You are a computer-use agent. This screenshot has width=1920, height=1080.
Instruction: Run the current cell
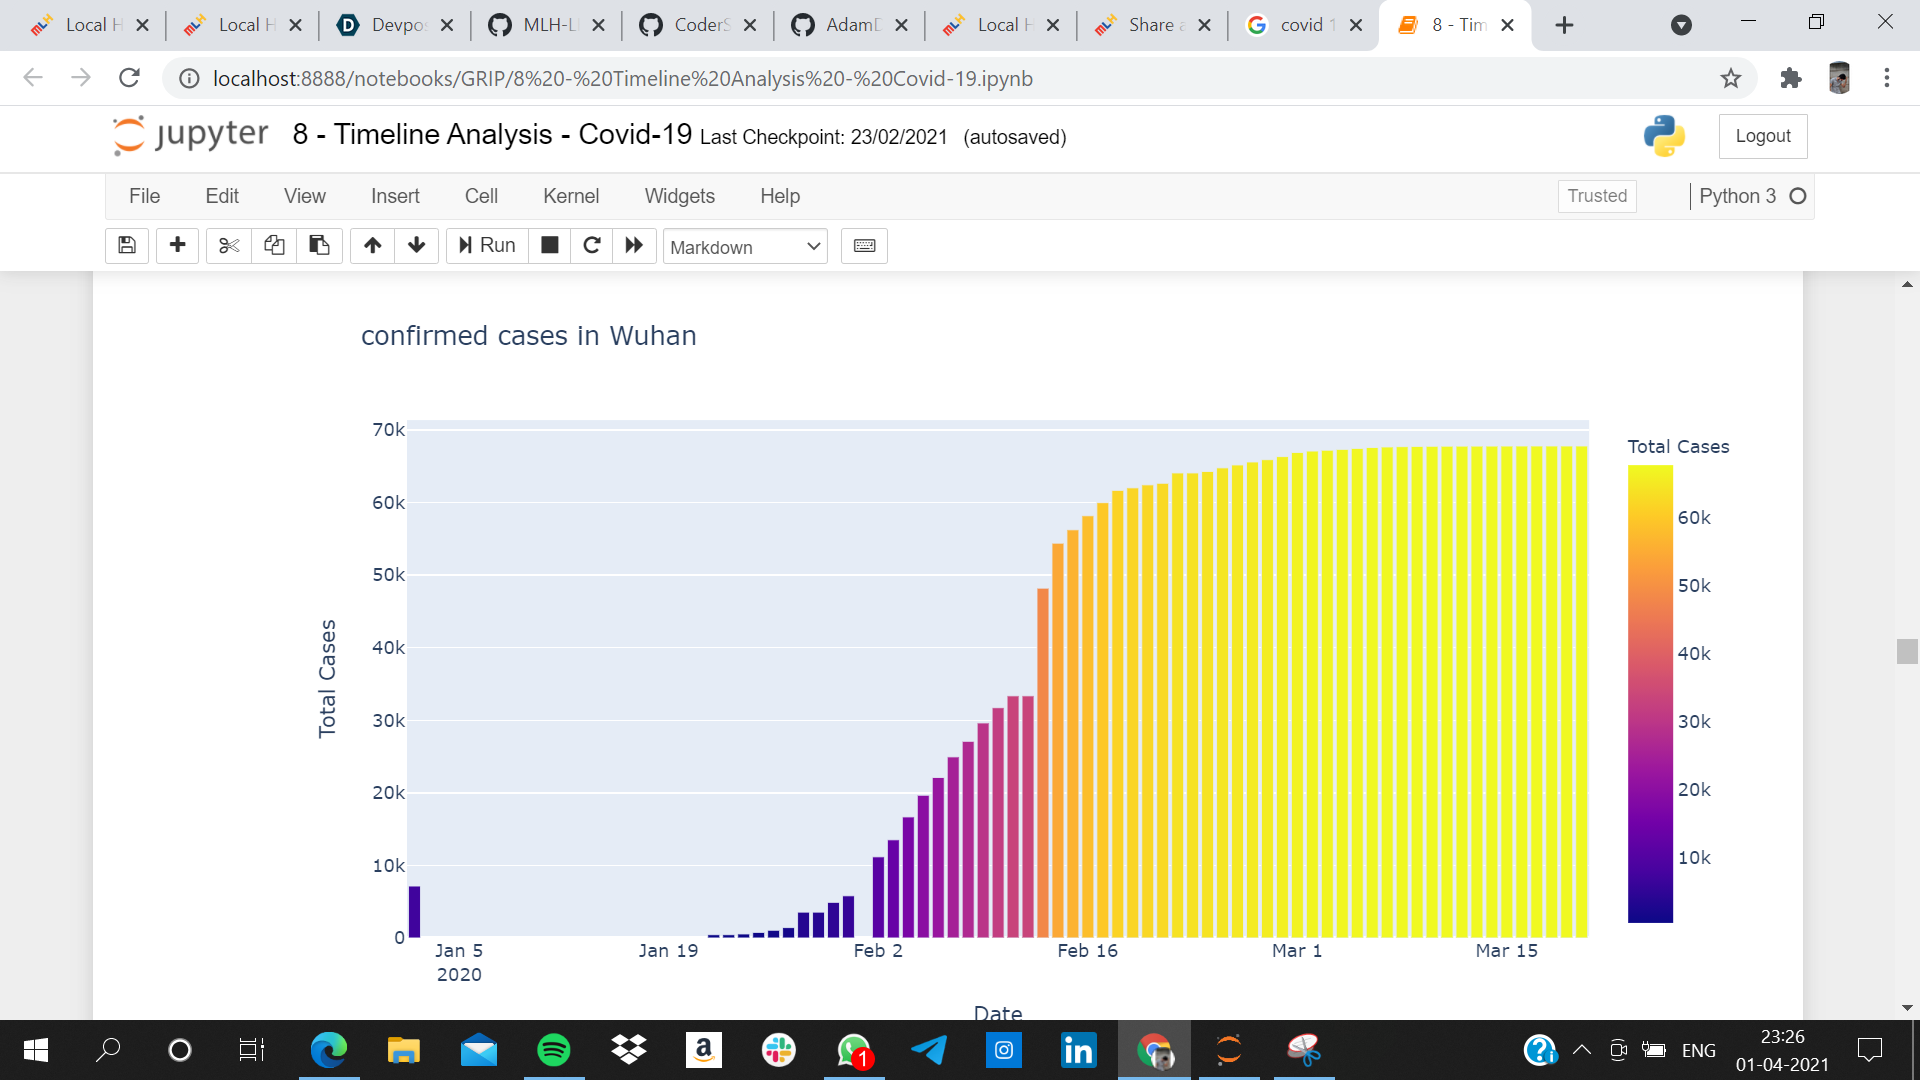point(487,246)
